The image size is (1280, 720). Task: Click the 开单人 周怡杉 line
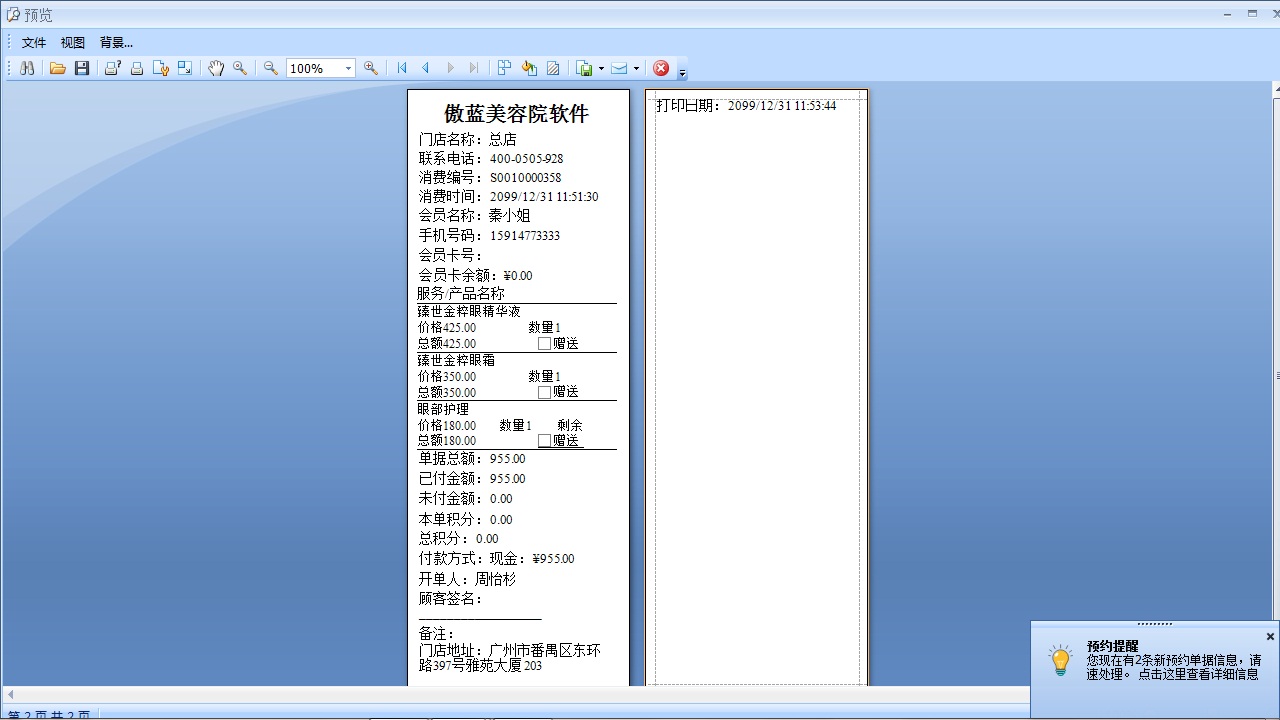click(x=467, y=579)
